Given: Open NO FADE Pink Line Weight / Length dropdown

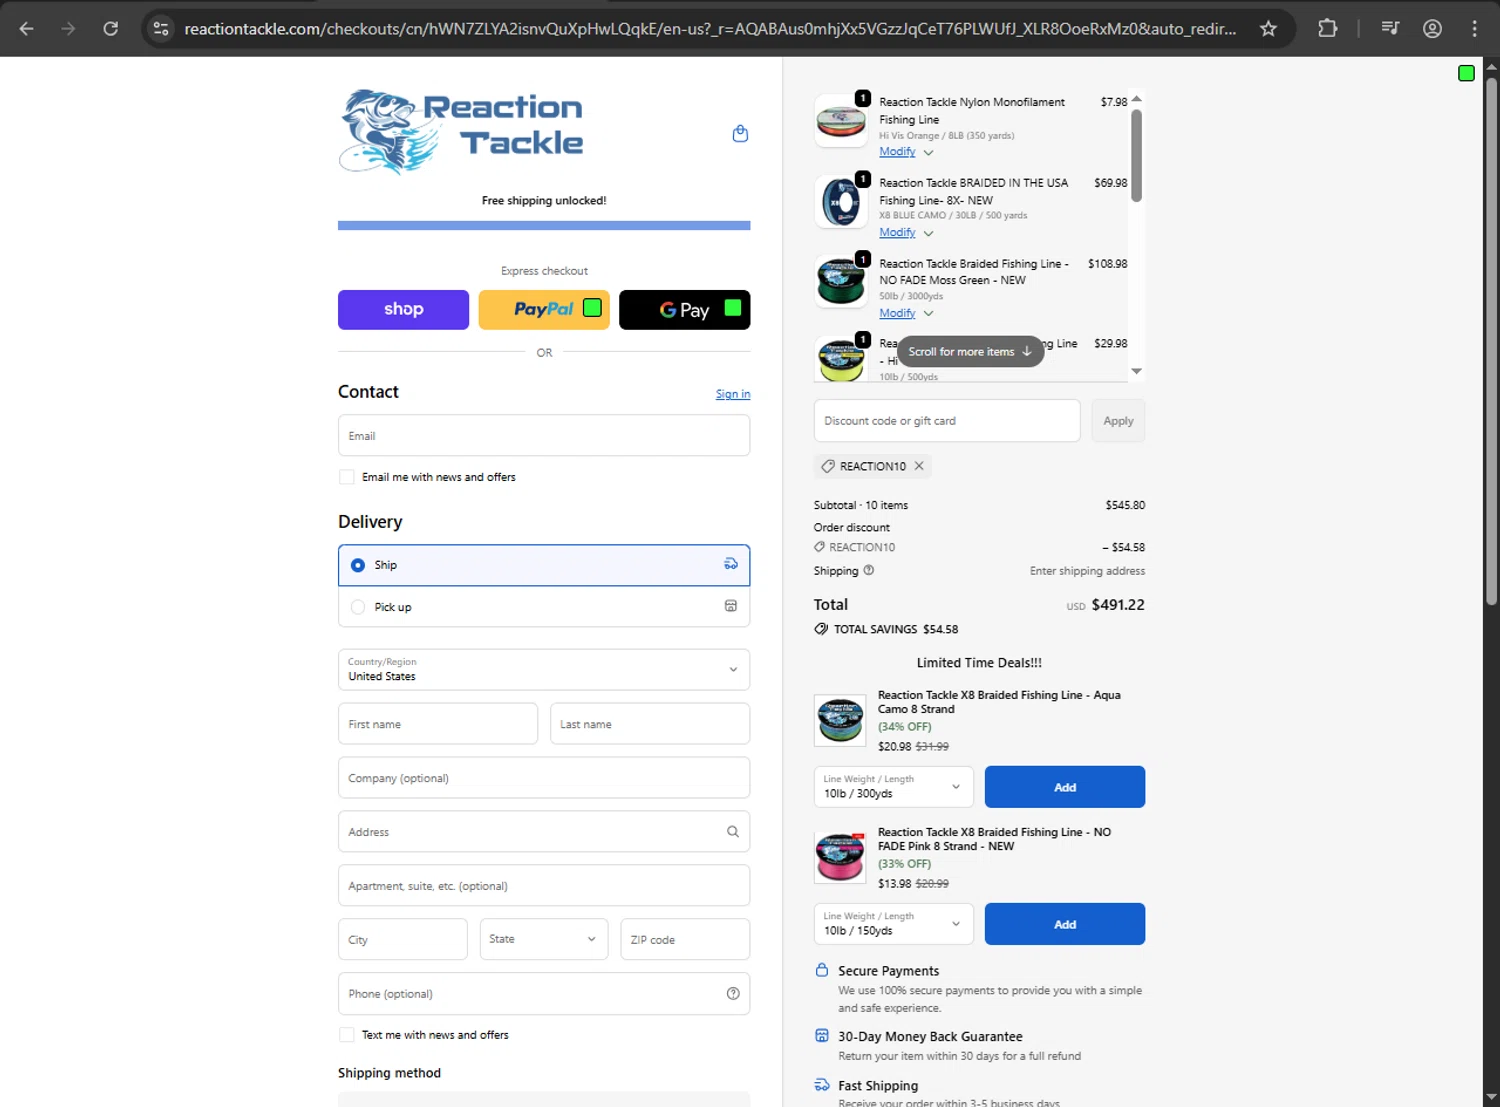Looking at the screenshot, I should click(894, 924).
